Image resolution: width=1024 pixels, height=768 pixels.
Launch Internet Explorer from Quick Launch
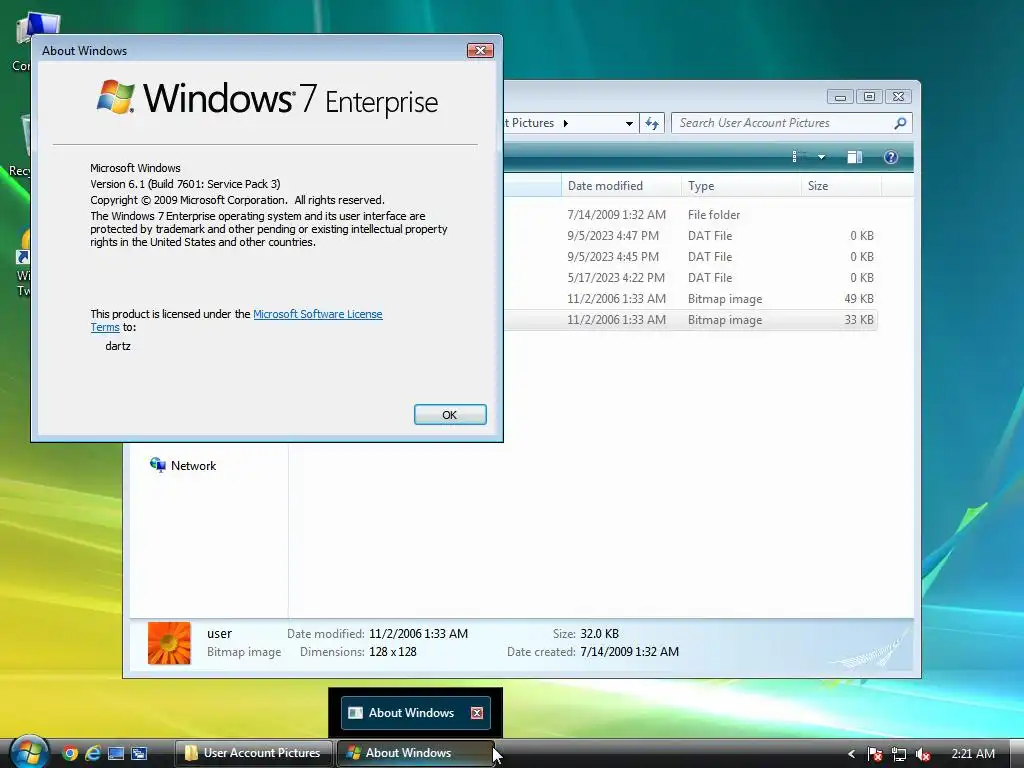click(93, 753)
